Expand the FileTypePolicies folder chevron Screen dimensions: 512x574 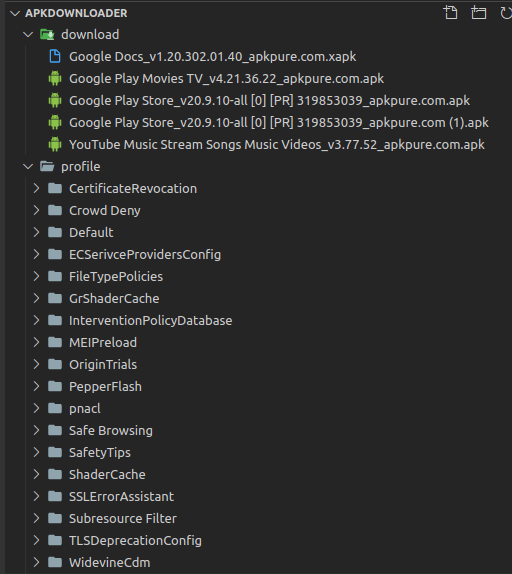[x=36, y=276]
